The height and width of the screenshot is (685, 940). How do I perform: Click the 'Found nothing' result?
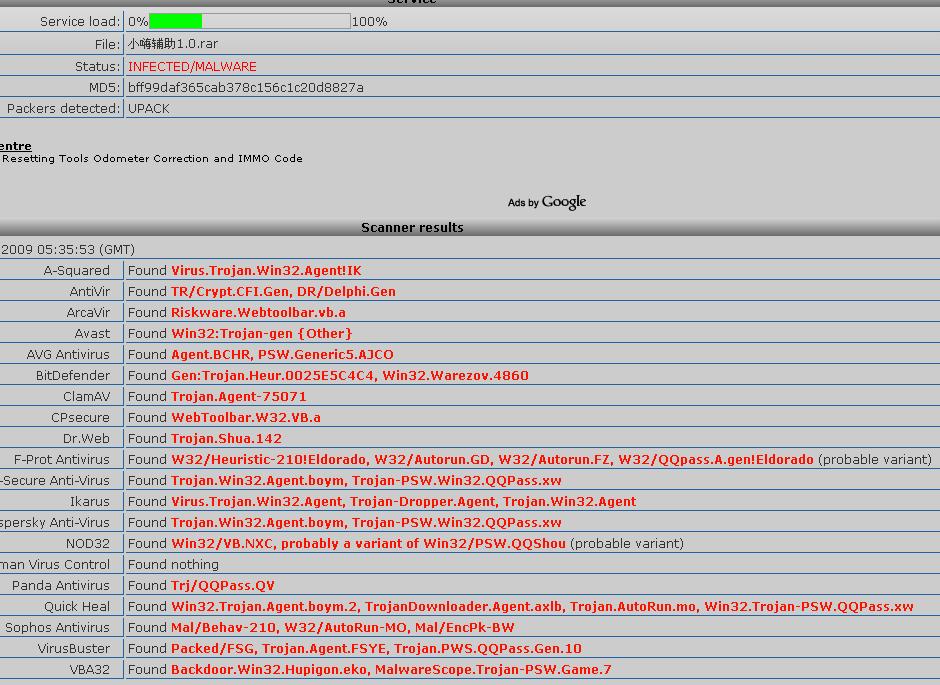173,564
